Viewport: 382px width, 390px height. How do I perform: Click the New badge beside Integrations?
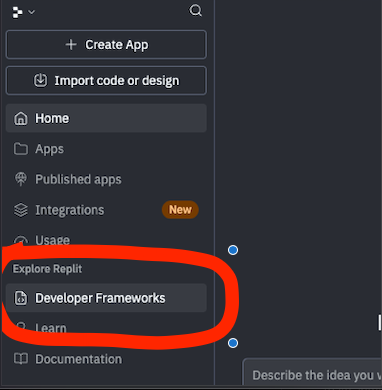[180, 210]
